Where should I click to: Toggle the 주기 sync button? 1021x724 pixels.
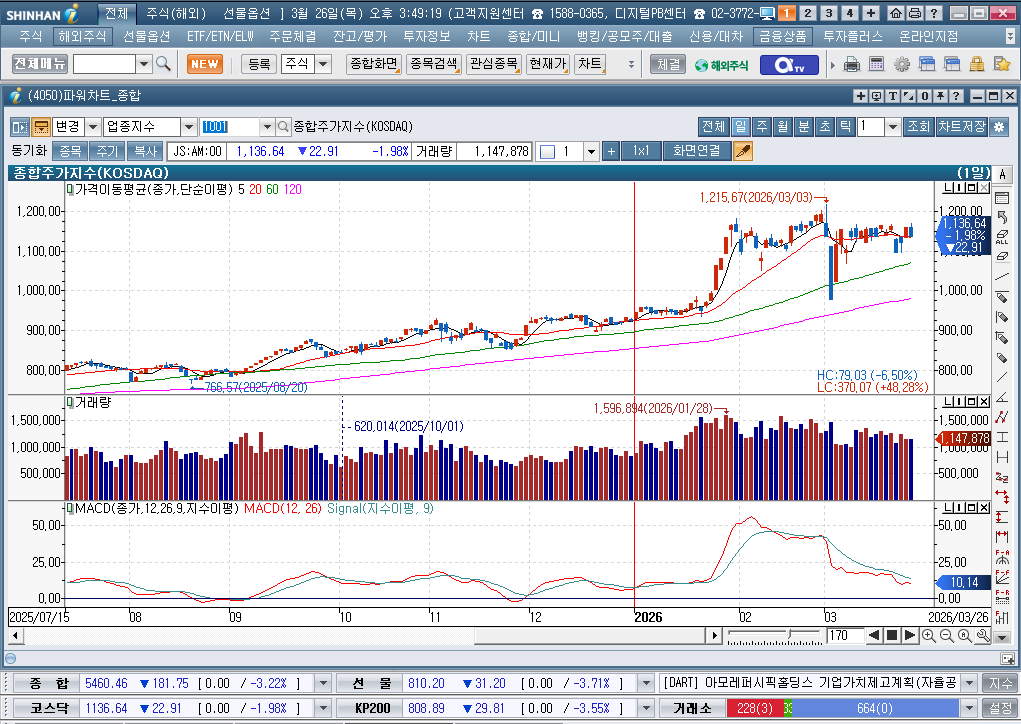pyautogui.click(x=107, y=151)
